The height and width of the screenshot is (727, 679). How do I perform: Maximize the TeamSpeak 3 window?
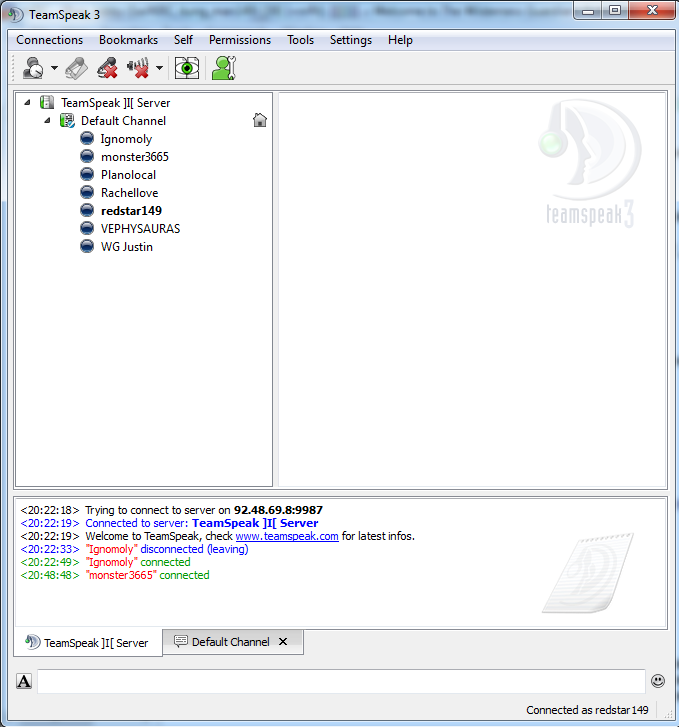pyautogui.click(x=615, y=11)
